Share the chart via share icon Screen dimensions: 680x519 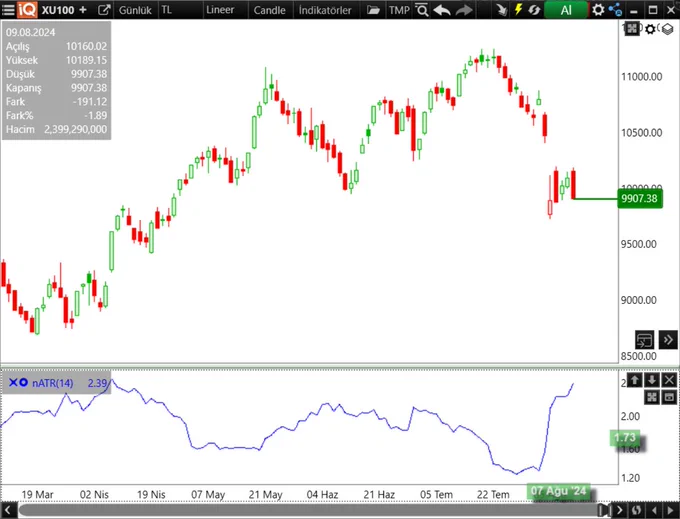coord(616,10)
